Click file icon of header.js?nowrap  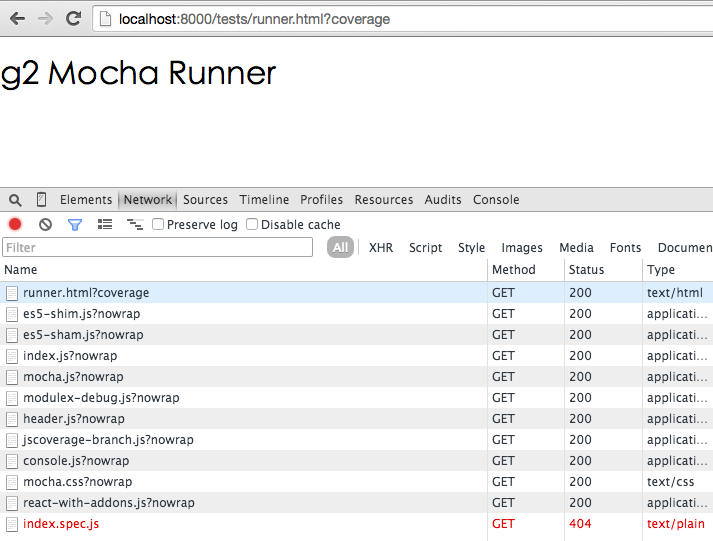point(12,419)
